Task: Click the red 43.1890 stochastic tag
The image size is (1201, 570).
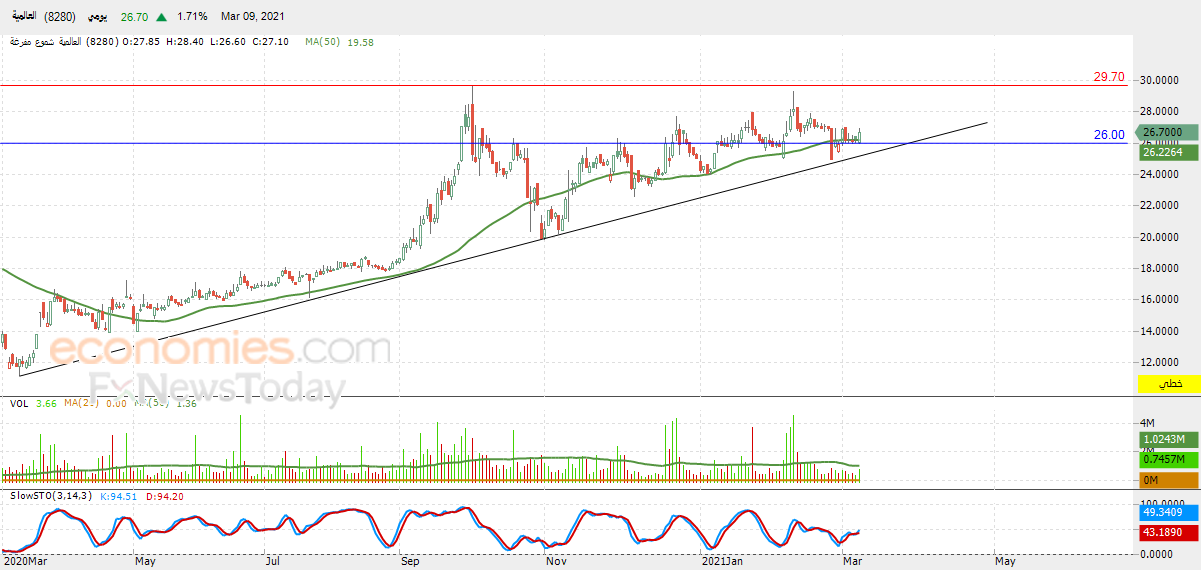Action: click(x=1168, y=533)
